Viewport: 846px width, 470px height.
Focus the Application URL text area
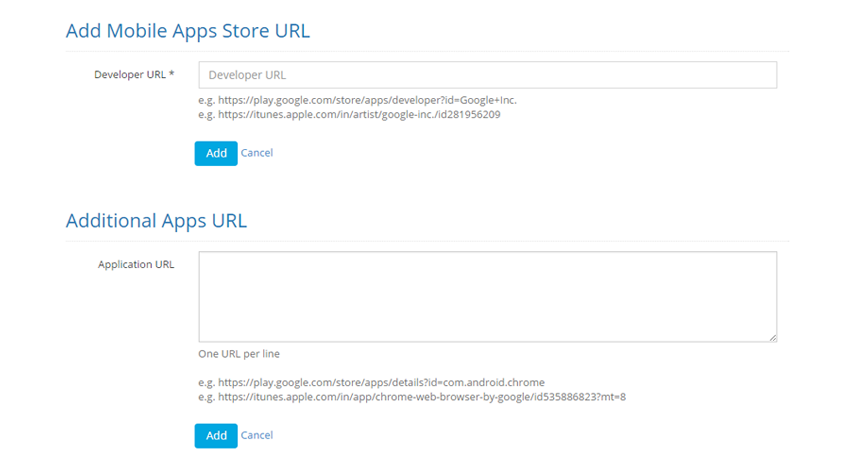[487, 296]
